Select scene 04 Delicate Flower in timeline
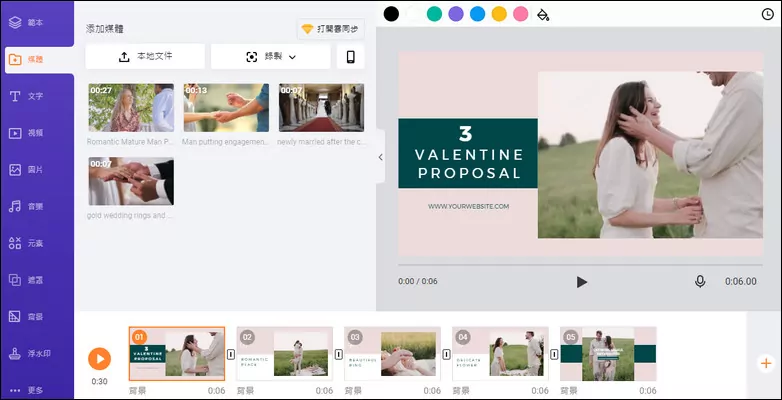Viewport: 782px width, 400px height. 500,354
